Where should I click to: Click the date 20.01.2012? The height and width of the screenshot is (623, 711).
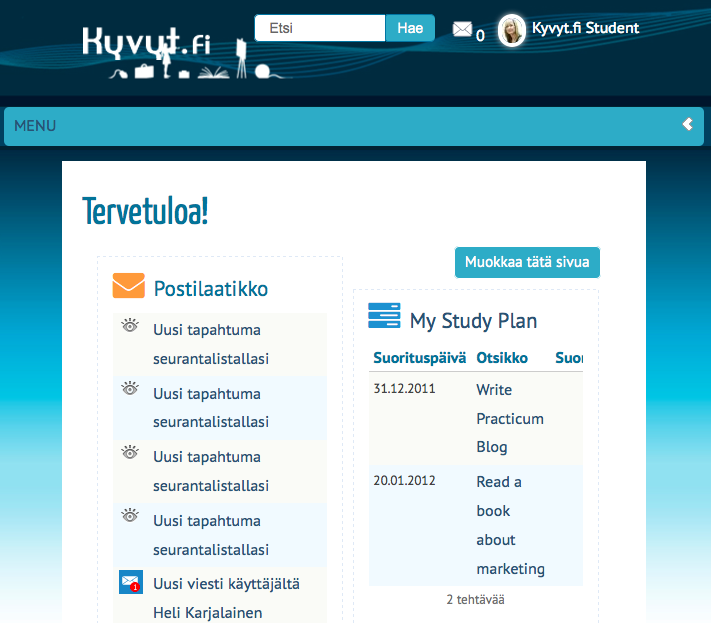click(404, 481)
